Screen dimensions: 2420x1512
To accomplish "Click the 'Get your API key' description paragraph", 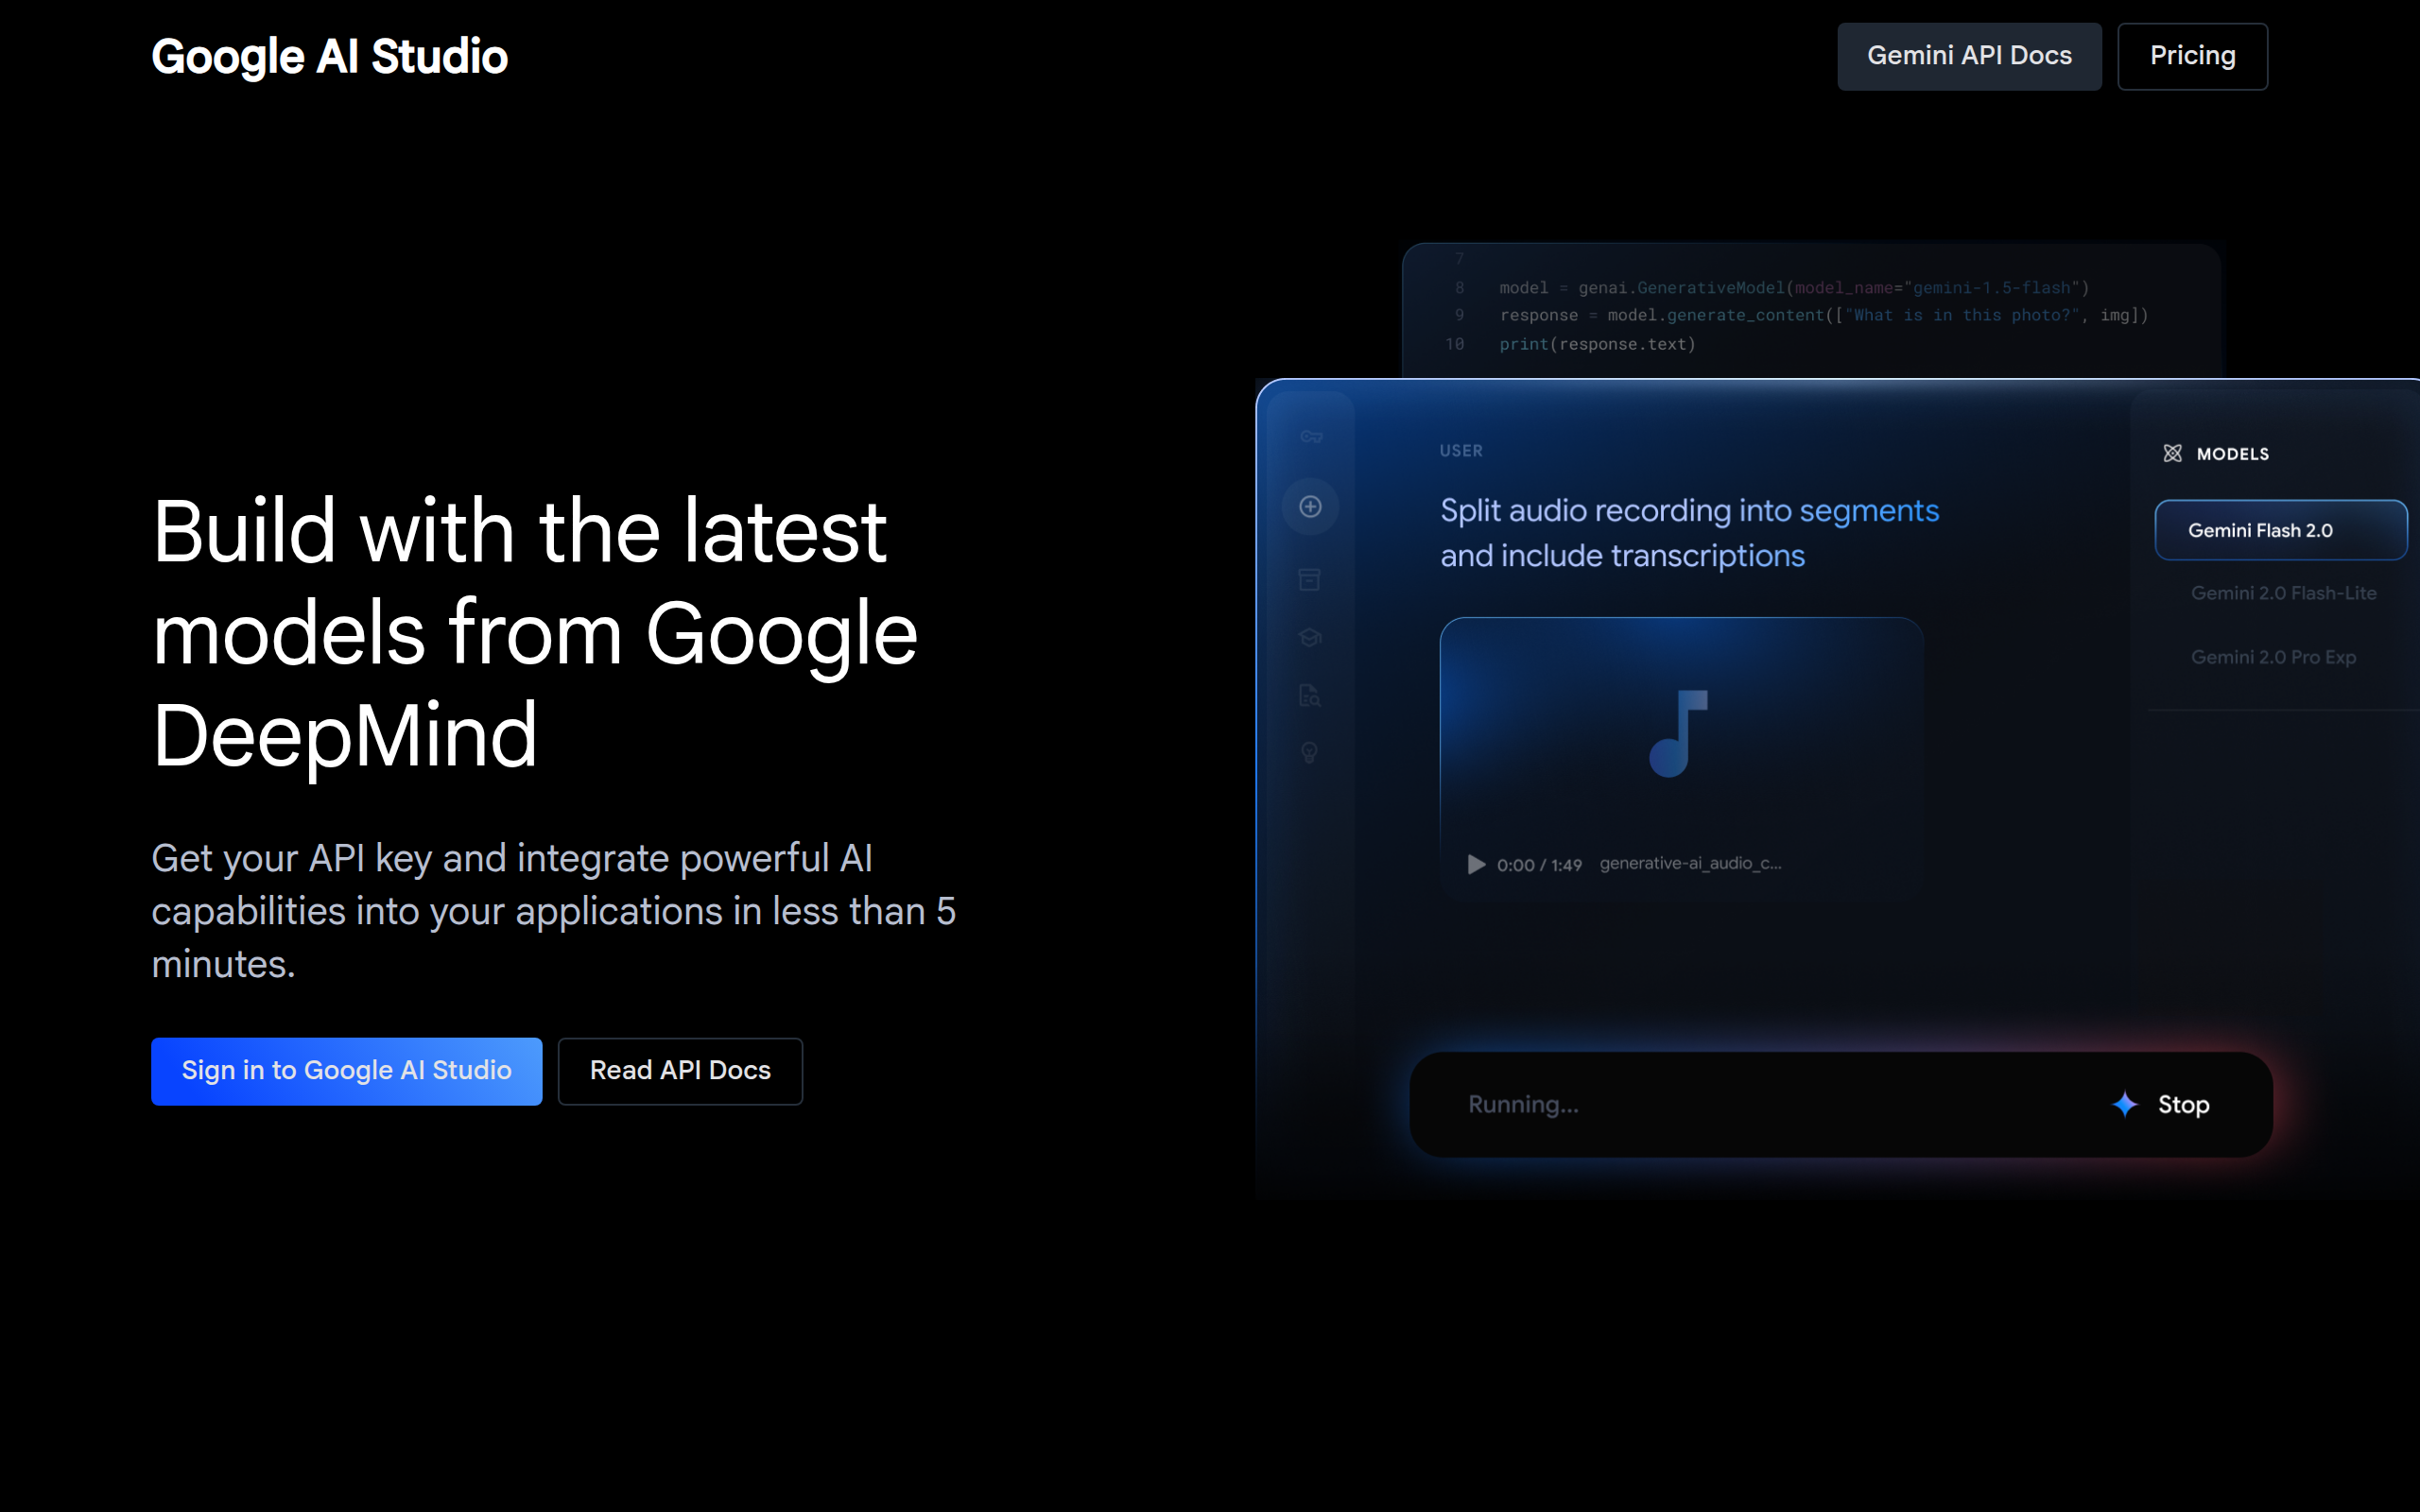I will click(553, 911).
